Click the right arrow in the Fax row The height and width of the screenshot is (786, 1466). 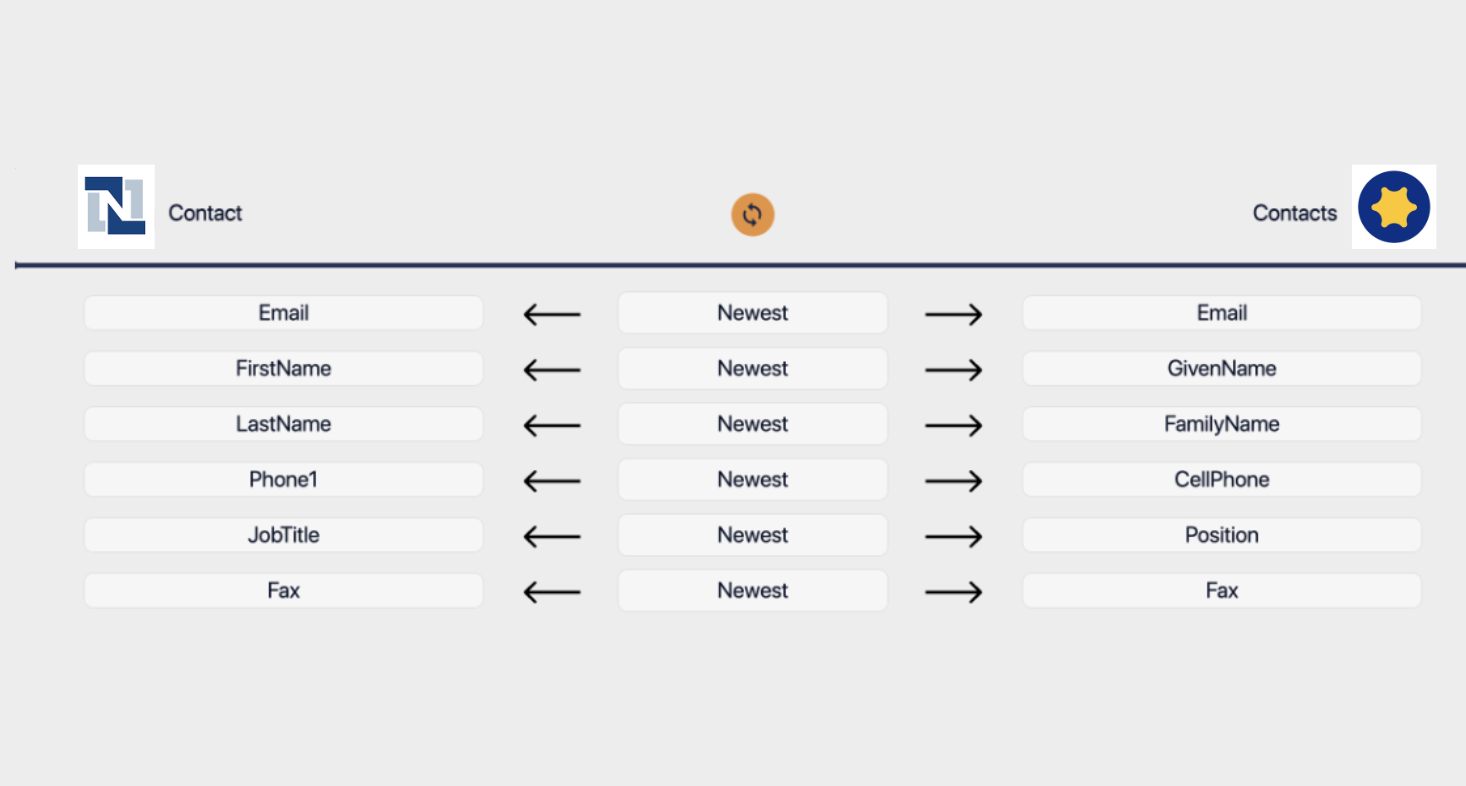pos(954,592)
